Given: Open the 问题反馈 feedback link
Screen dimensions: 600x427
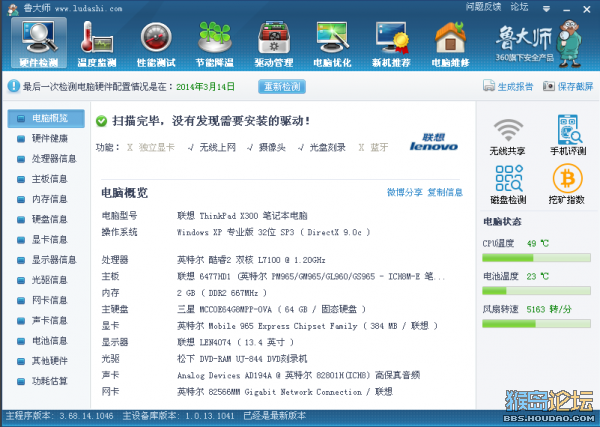Looking at the screenshot, I should tap(483, 7).
